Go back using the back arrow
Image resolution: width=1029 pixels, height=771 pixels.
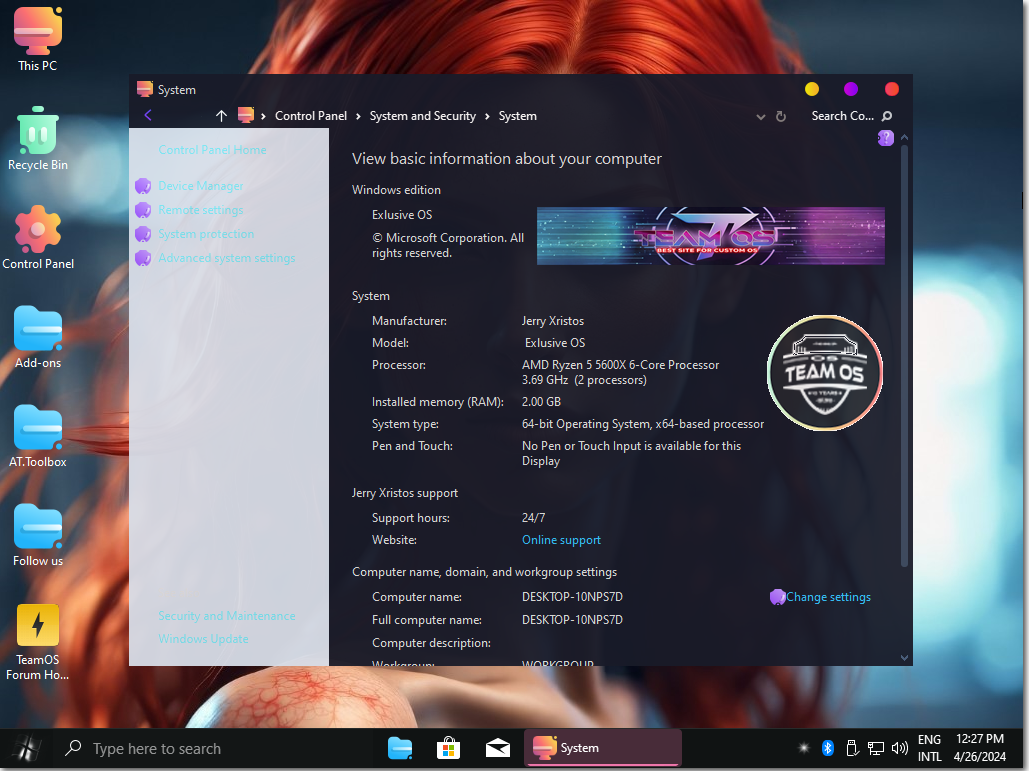148,116
